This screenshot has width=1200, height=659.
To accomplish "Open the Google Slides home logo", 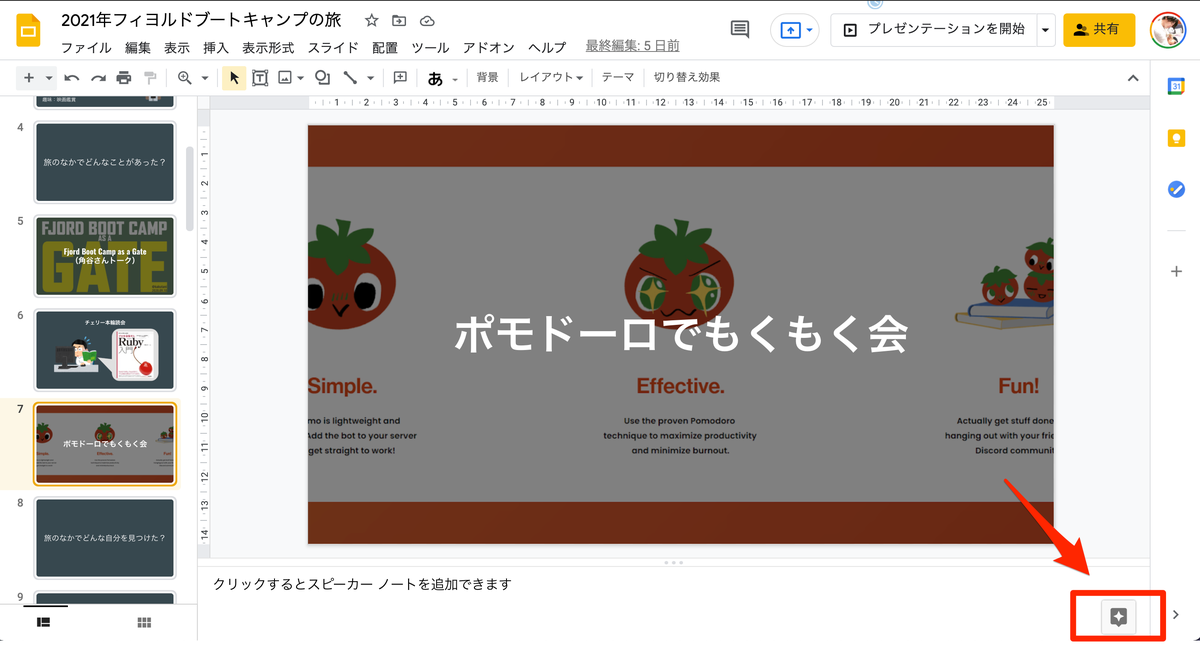I will tap(27, 31).
